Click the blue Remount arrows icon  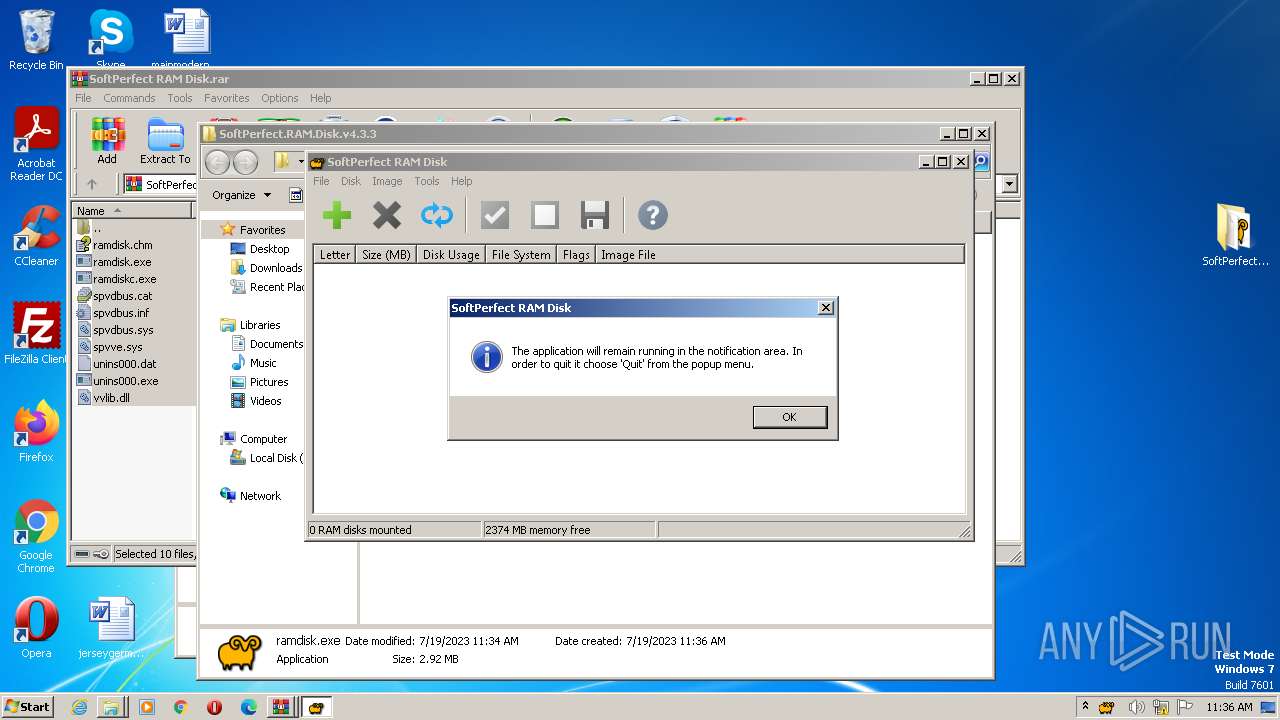[x=437, y=215]
